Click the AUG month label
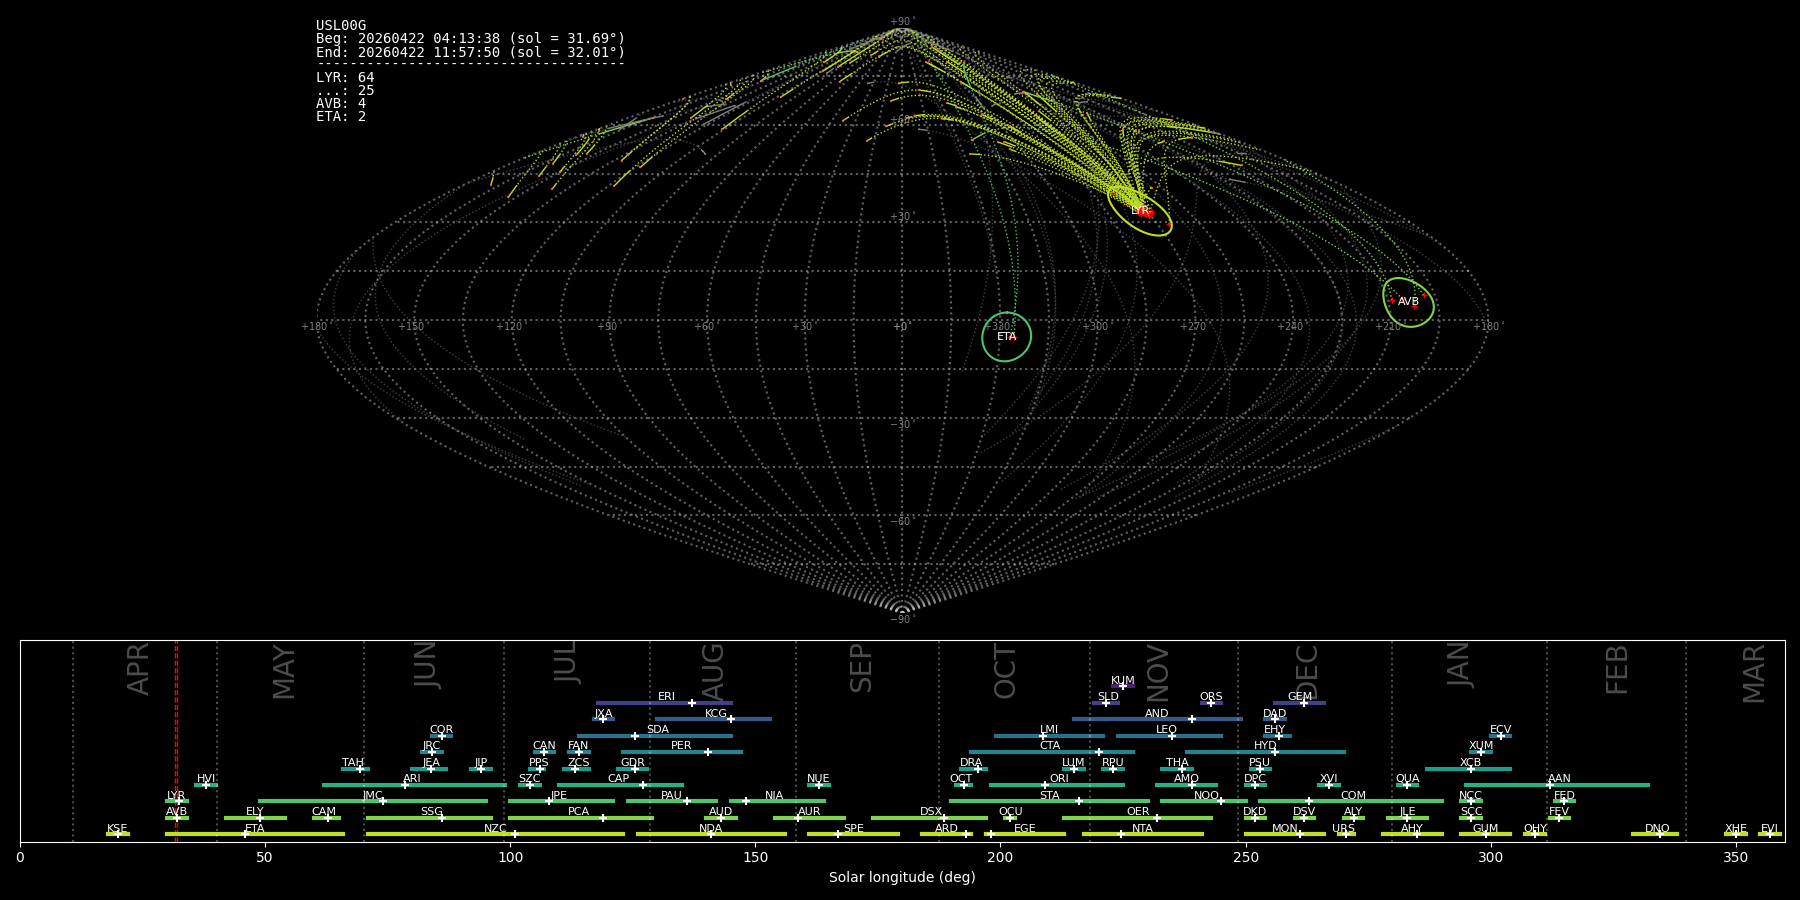This screenshot has width=1800, height=900. click(x=713, y=672)
